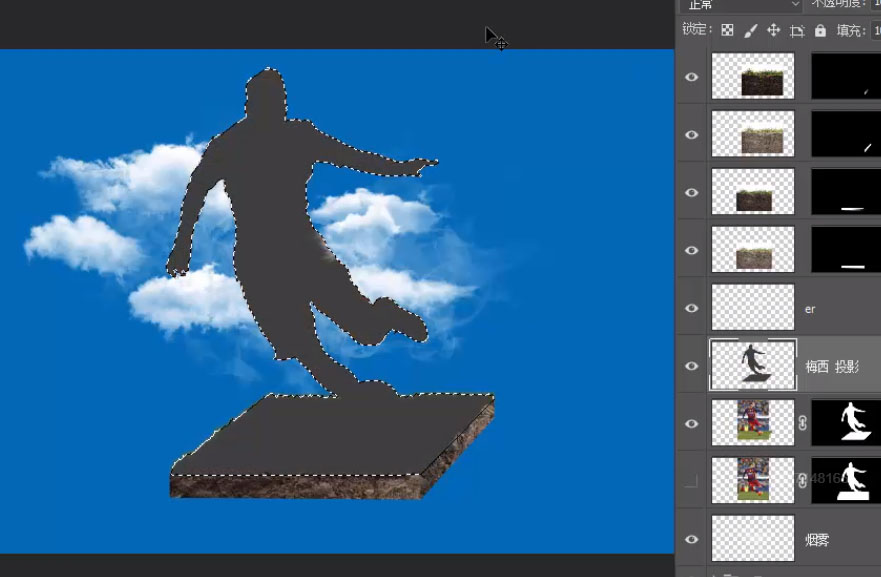Show the hidden Messi photo layer
Screen dimensions: 881x577
tap(692, 481)
